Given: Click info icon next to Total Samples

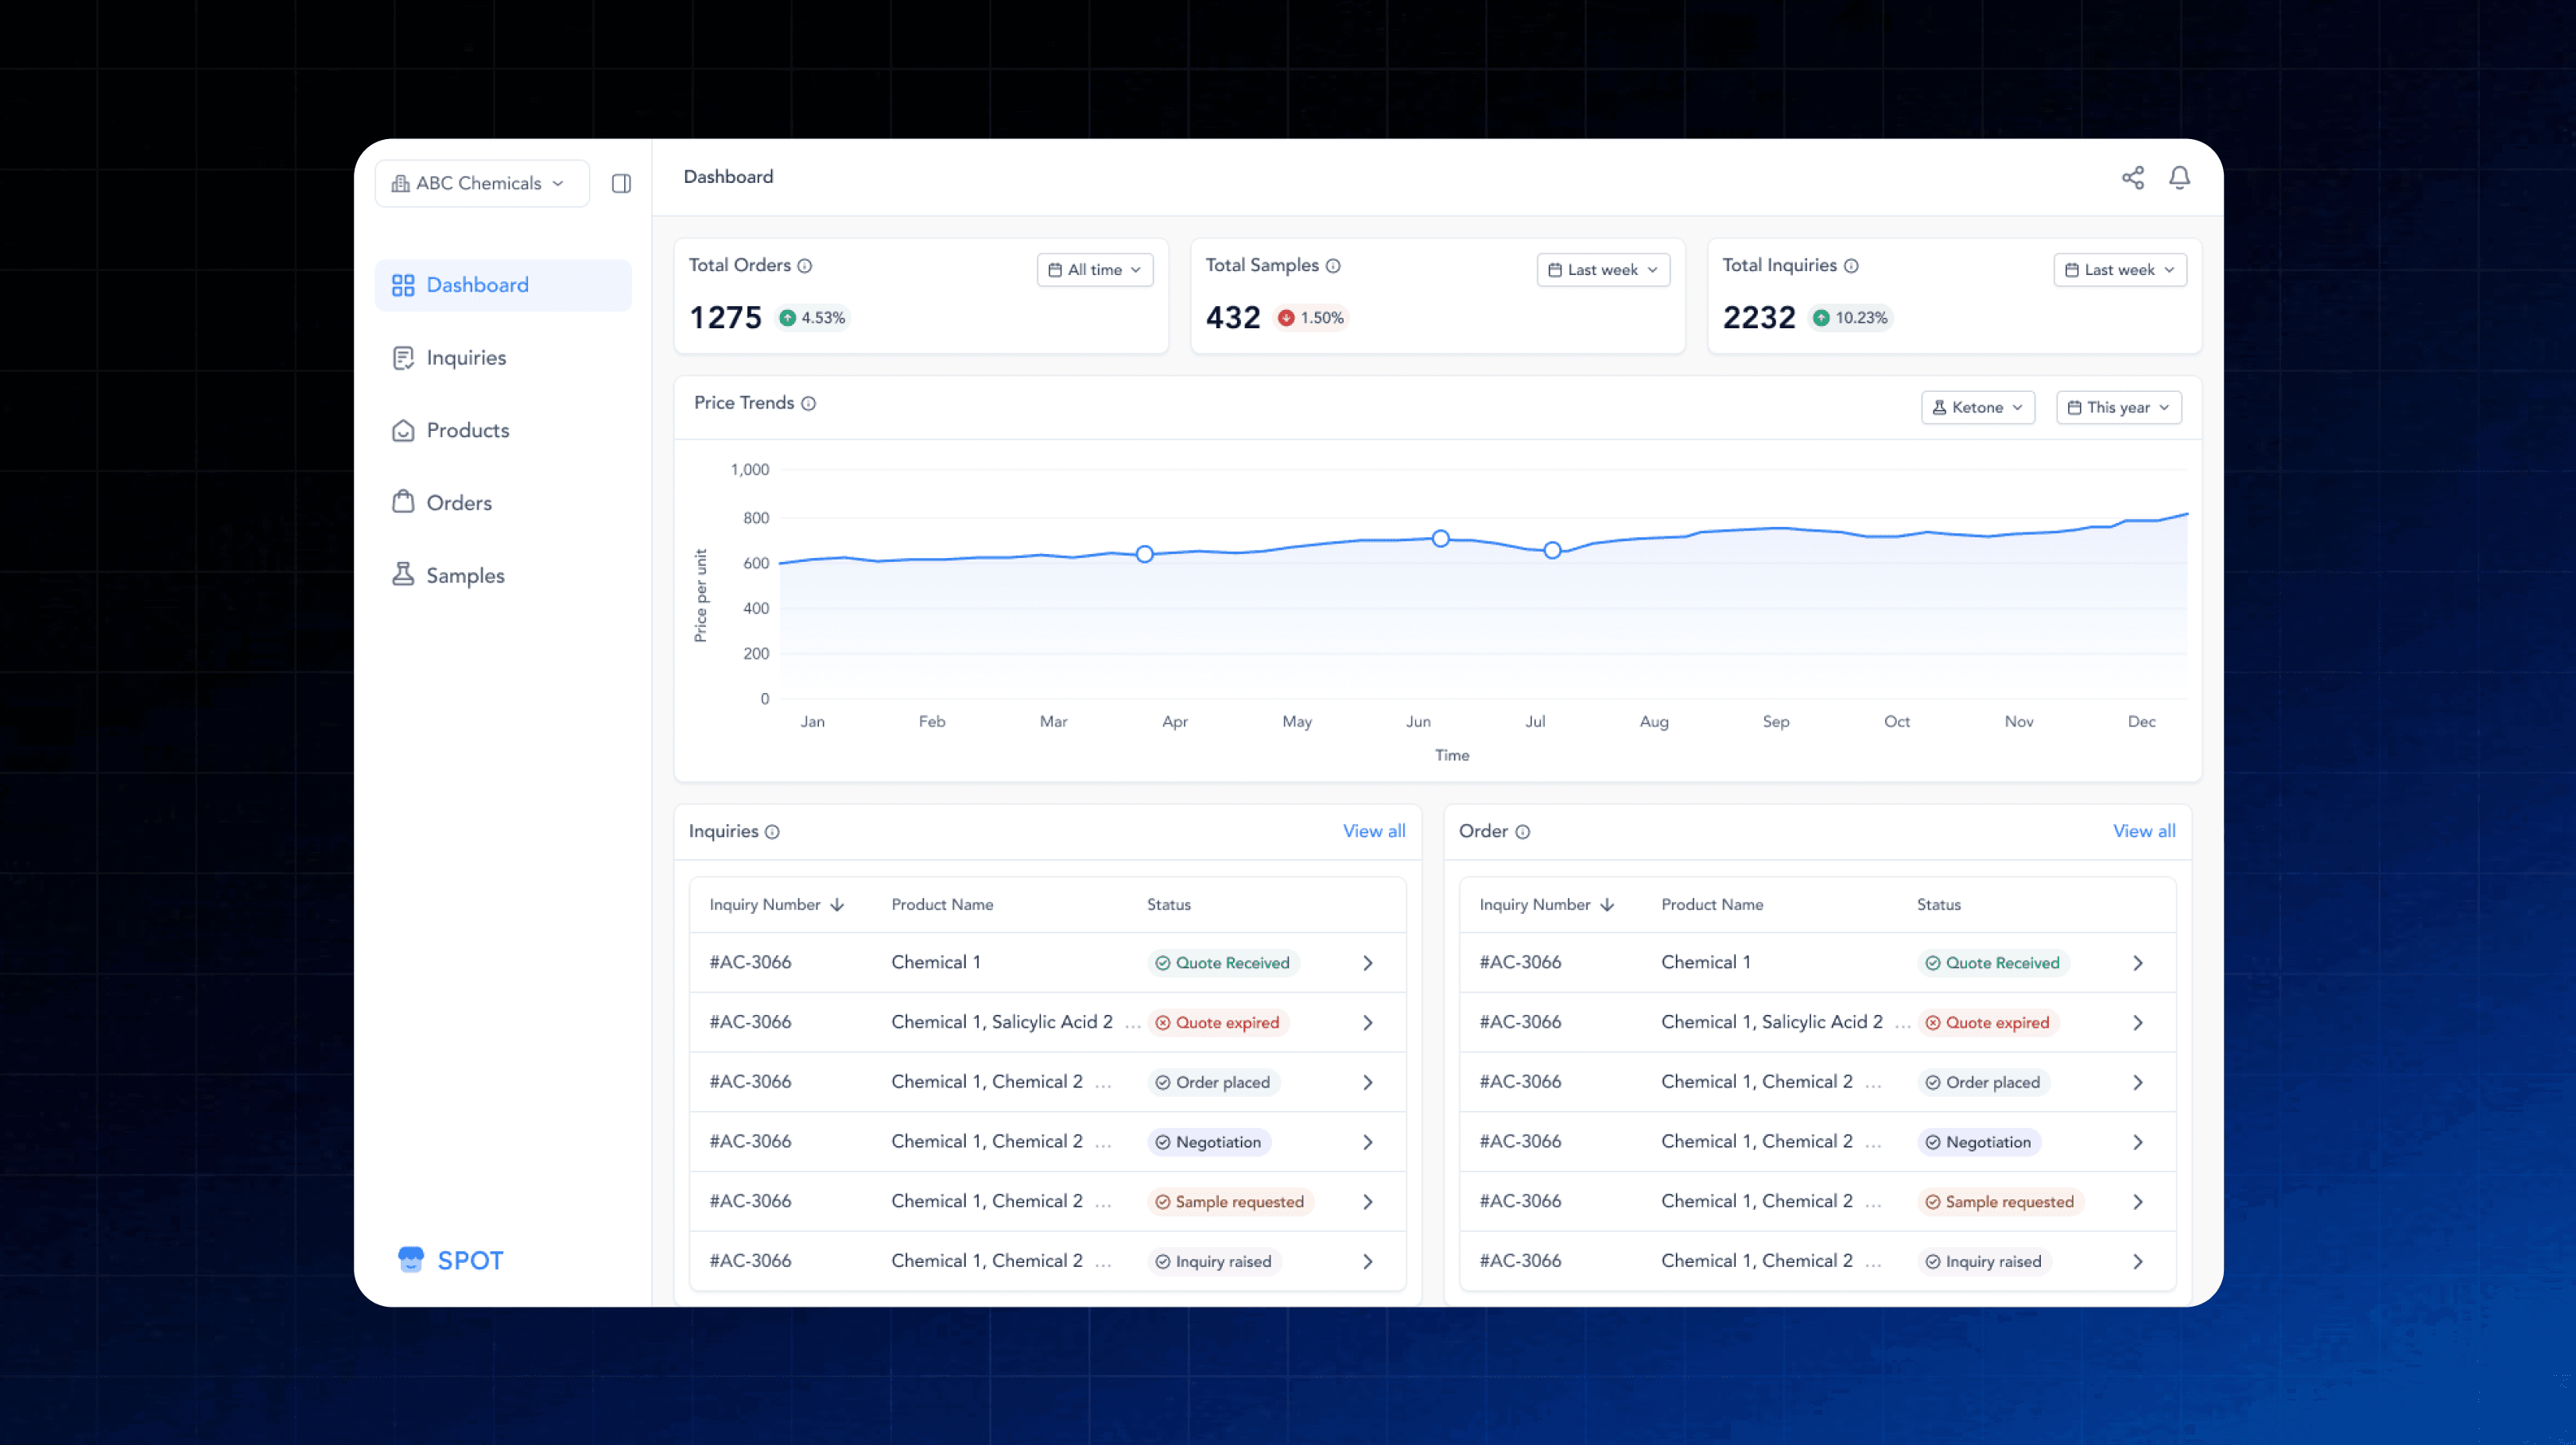Looking at the screenshot, I should [1333, 266].
